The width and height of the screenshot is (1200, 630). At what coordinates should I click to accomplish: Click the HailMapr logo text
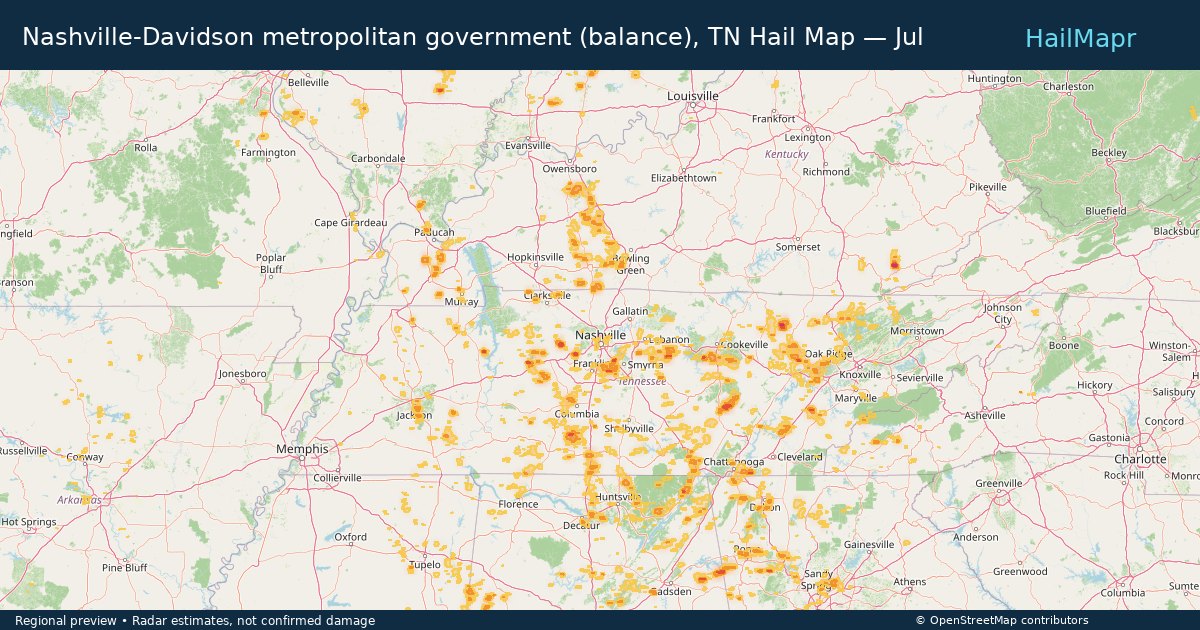[1080, 38]
